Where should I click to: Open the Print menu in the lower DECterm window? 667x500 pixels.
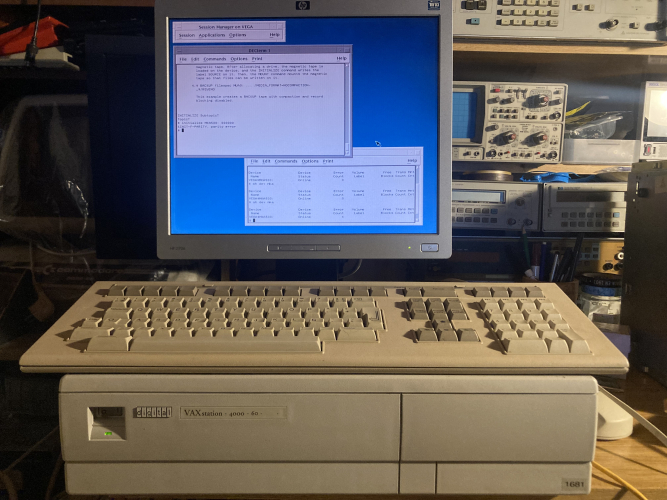[x=328, y=161]
